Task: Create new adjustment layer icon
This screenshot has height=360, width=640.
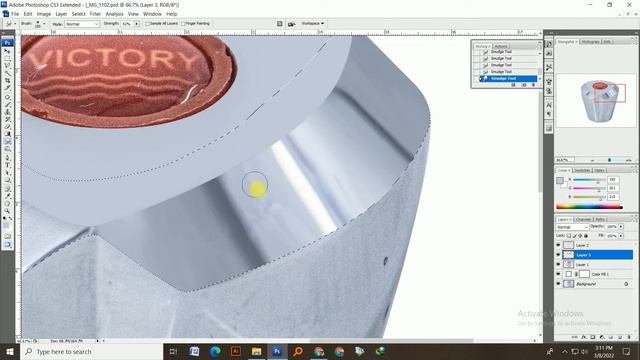Action: (602, 337)
